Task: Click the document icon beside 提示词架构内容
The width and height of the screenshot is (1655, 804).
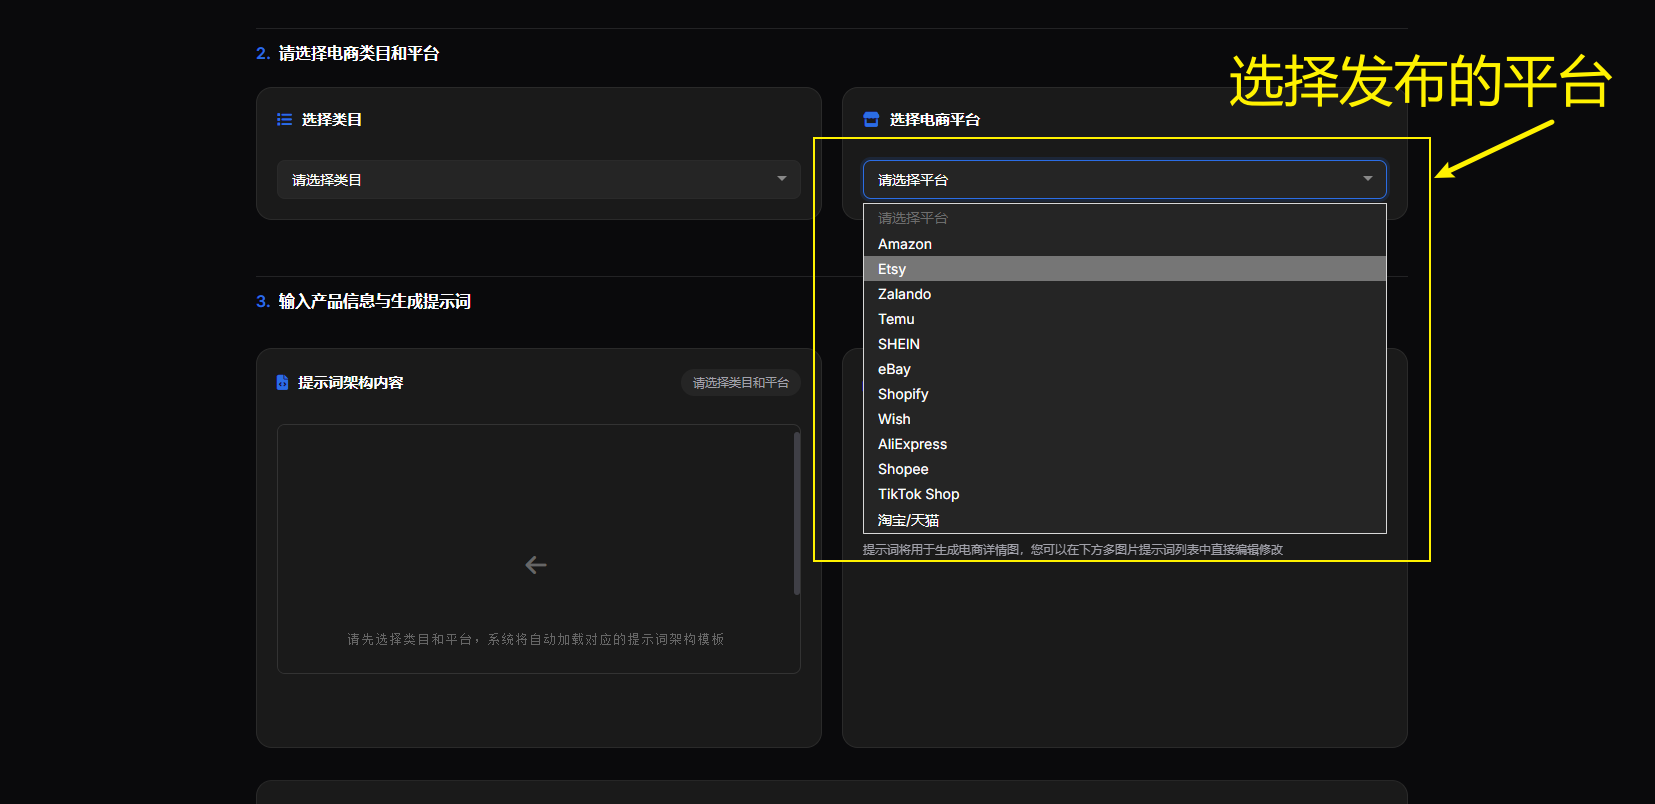Action: 282,382
